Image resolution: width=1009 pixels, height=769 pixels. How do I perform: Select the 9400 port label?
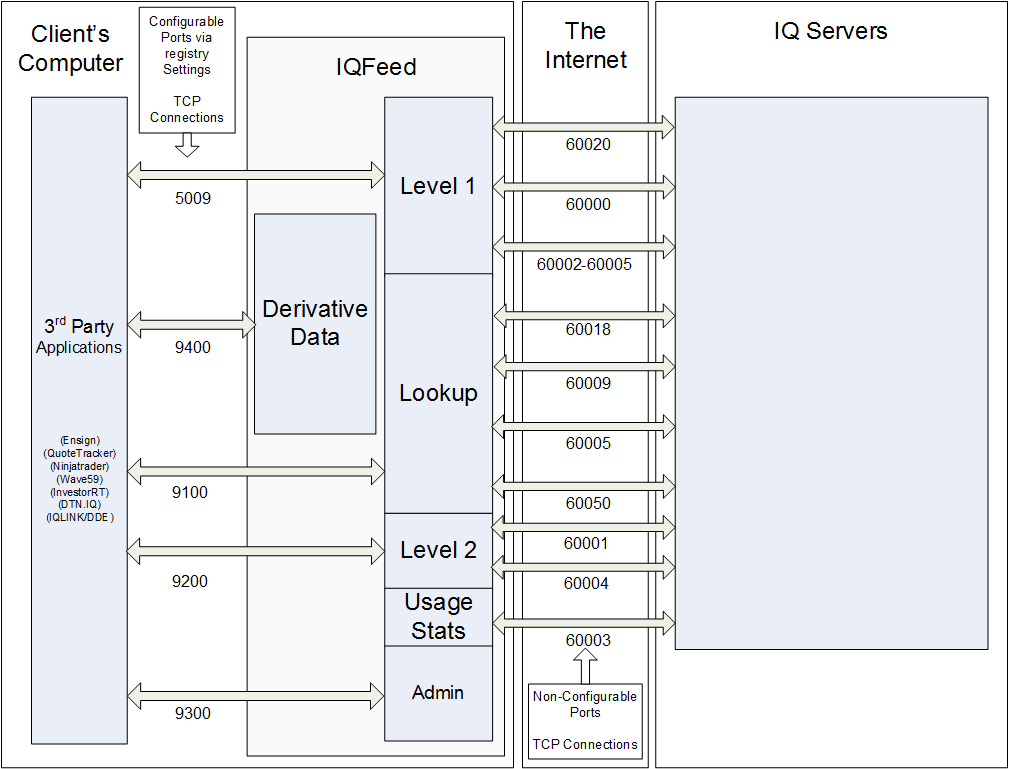193,347
